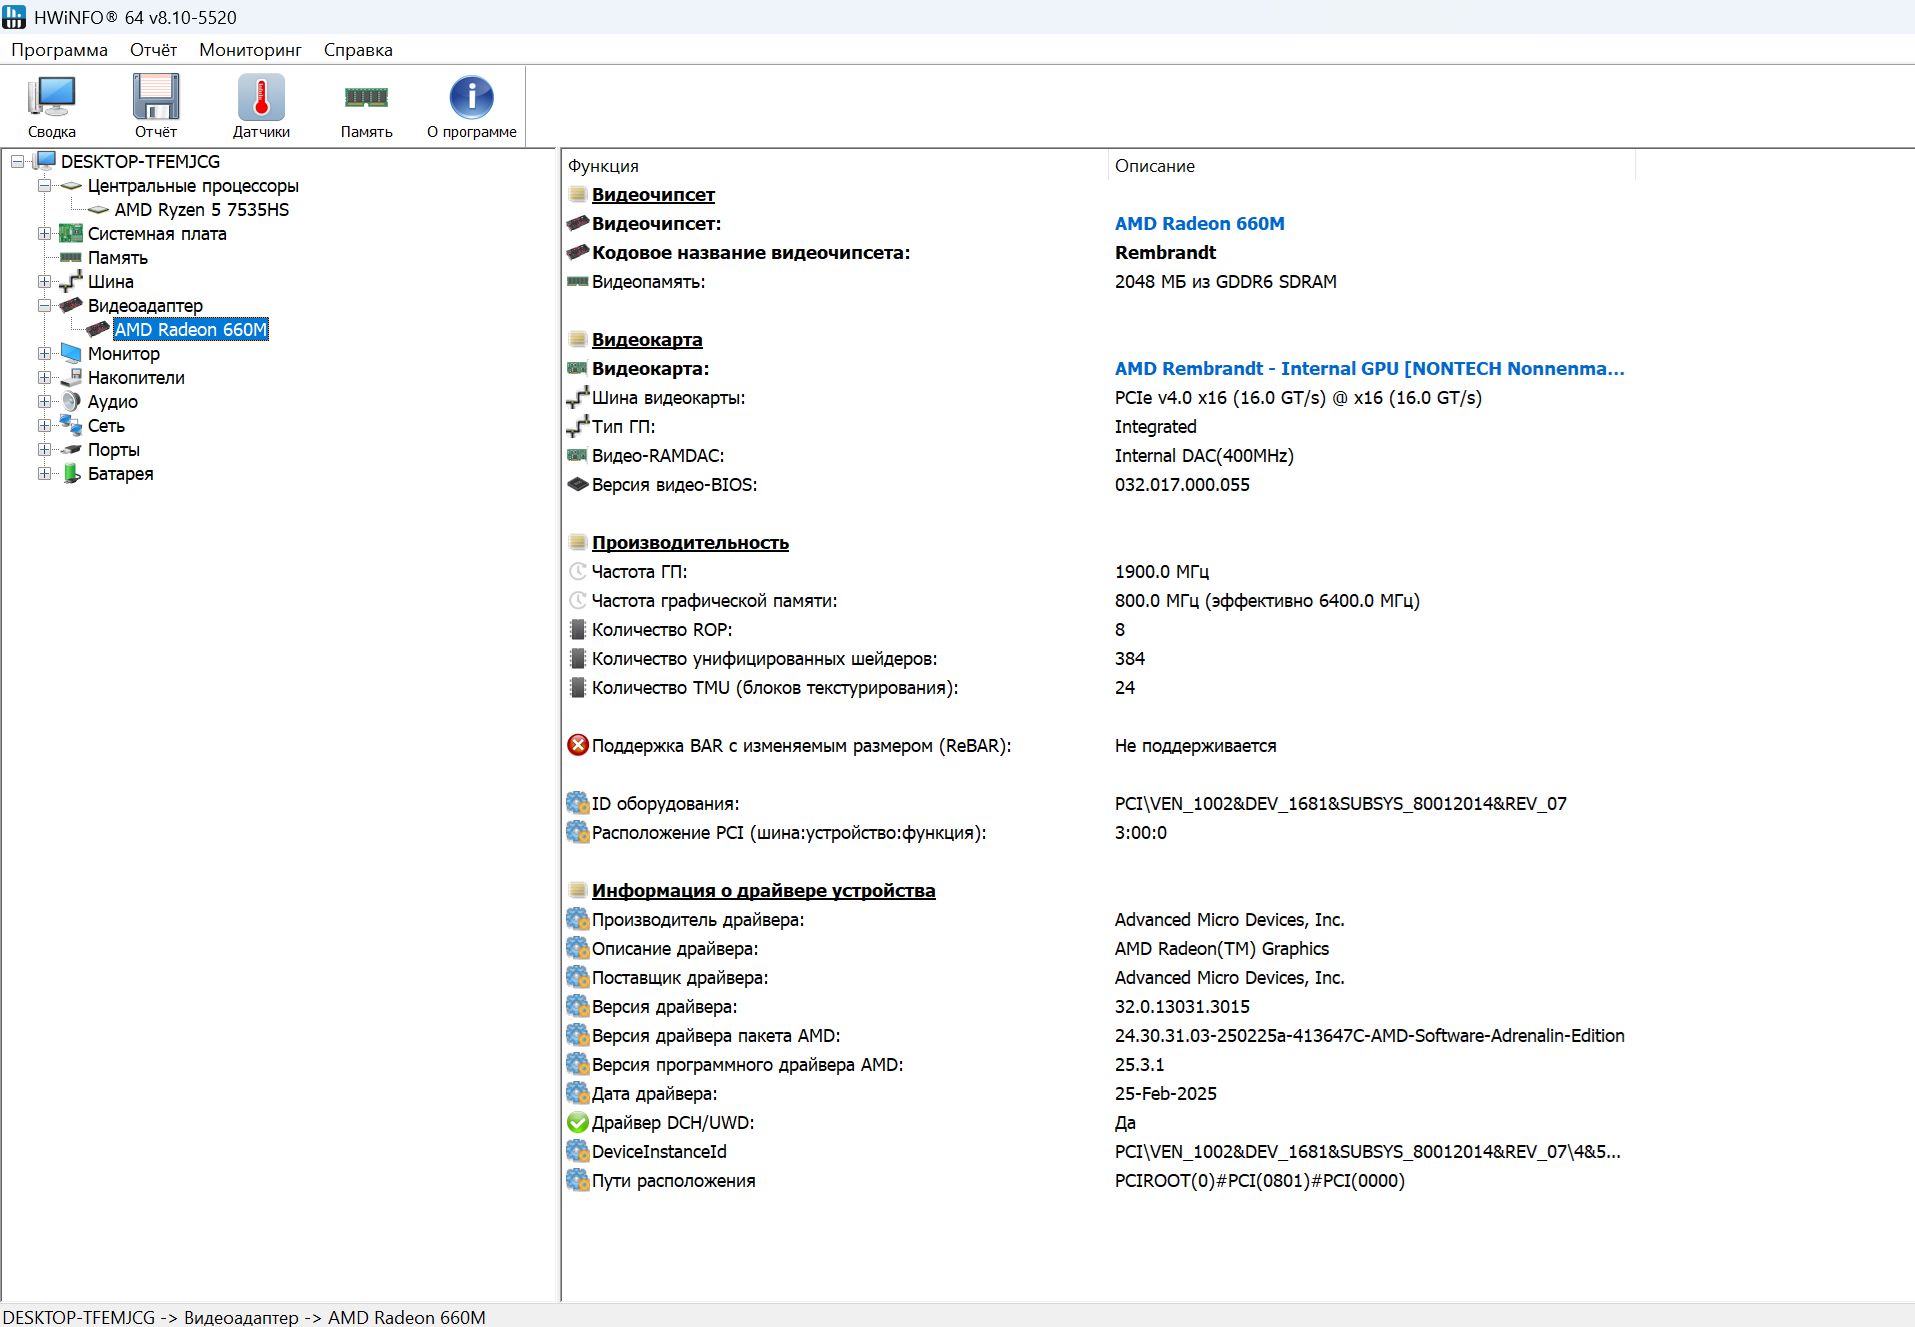Click the AMD Radeon 660M chipset link

pyautogui.click(x=1200, y=223)
